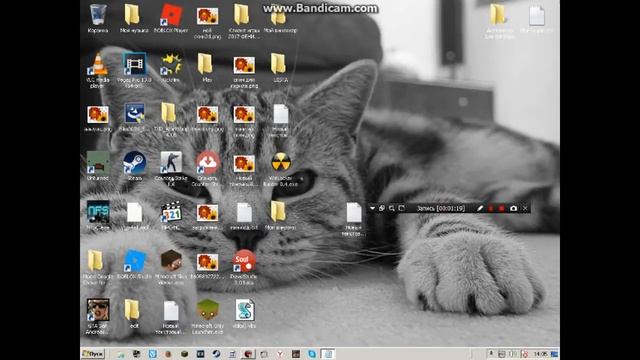Open Yandex browser from the taskbar

tap(280, 354)
